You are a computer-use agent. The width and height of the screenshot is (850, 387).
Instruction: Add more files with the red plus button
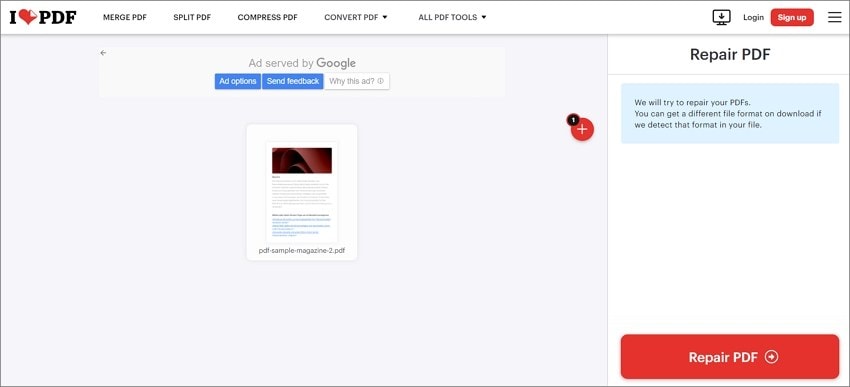582,130
